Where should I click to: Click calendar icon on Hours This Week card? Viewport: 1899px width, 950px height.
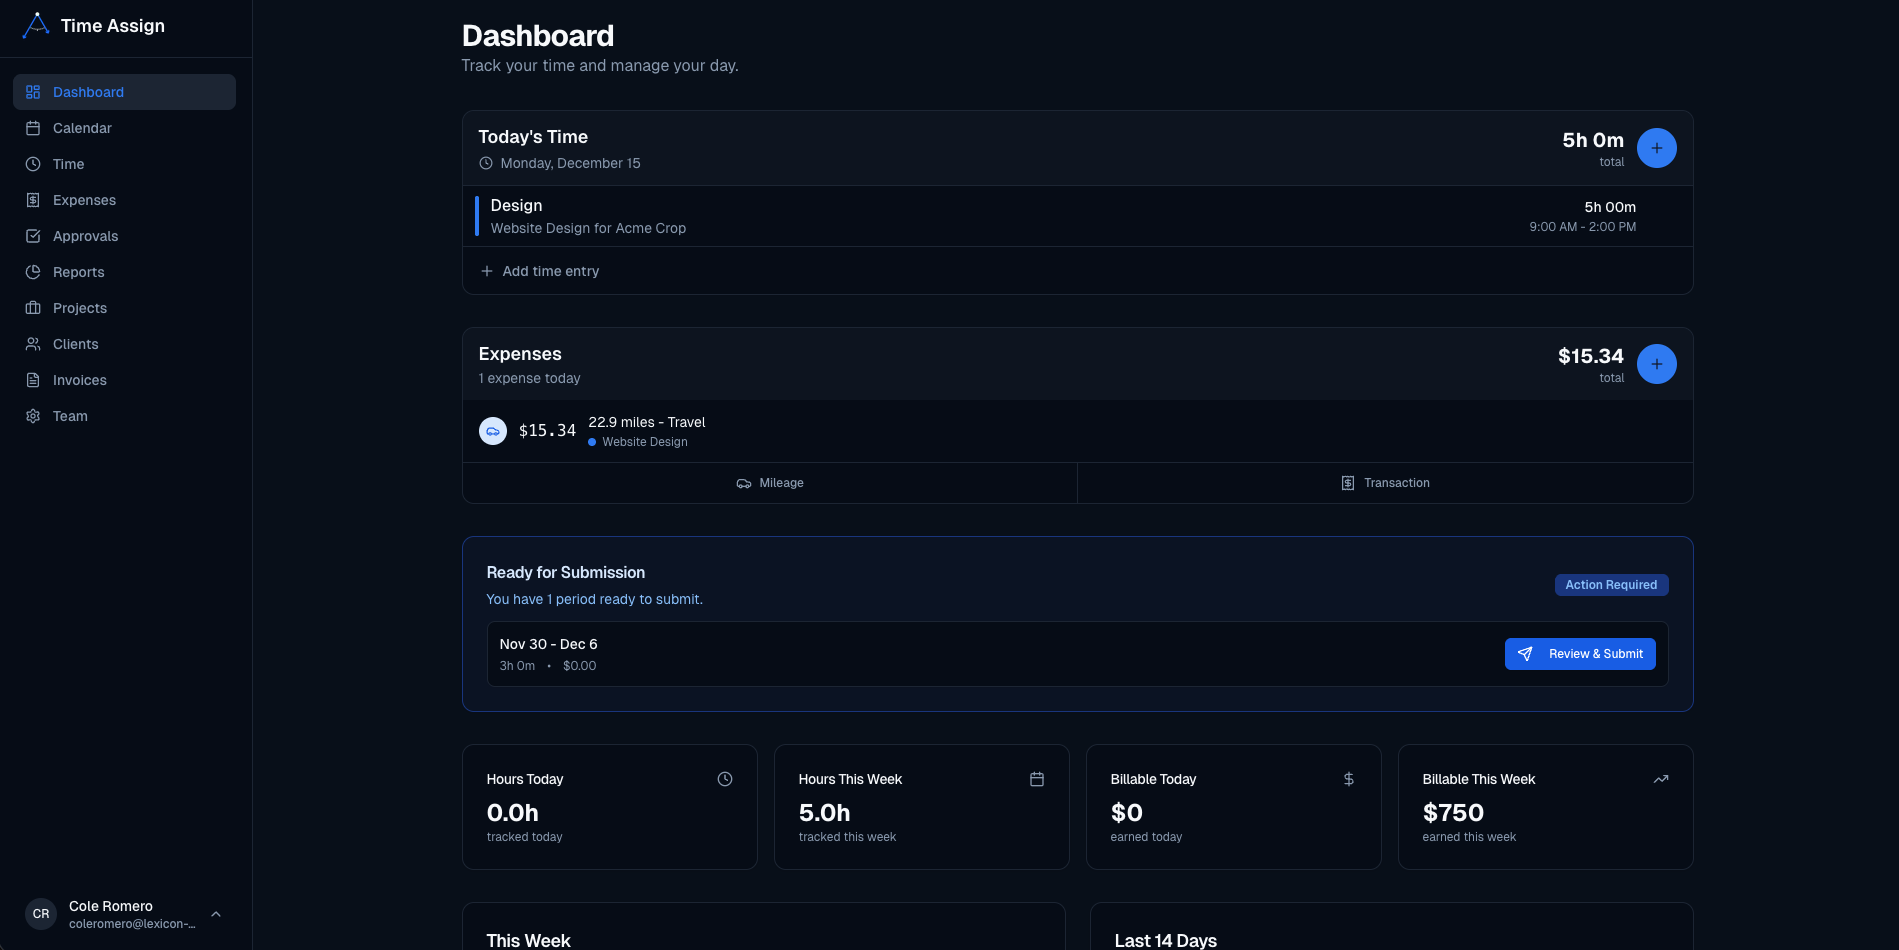tap(1037, 779)
